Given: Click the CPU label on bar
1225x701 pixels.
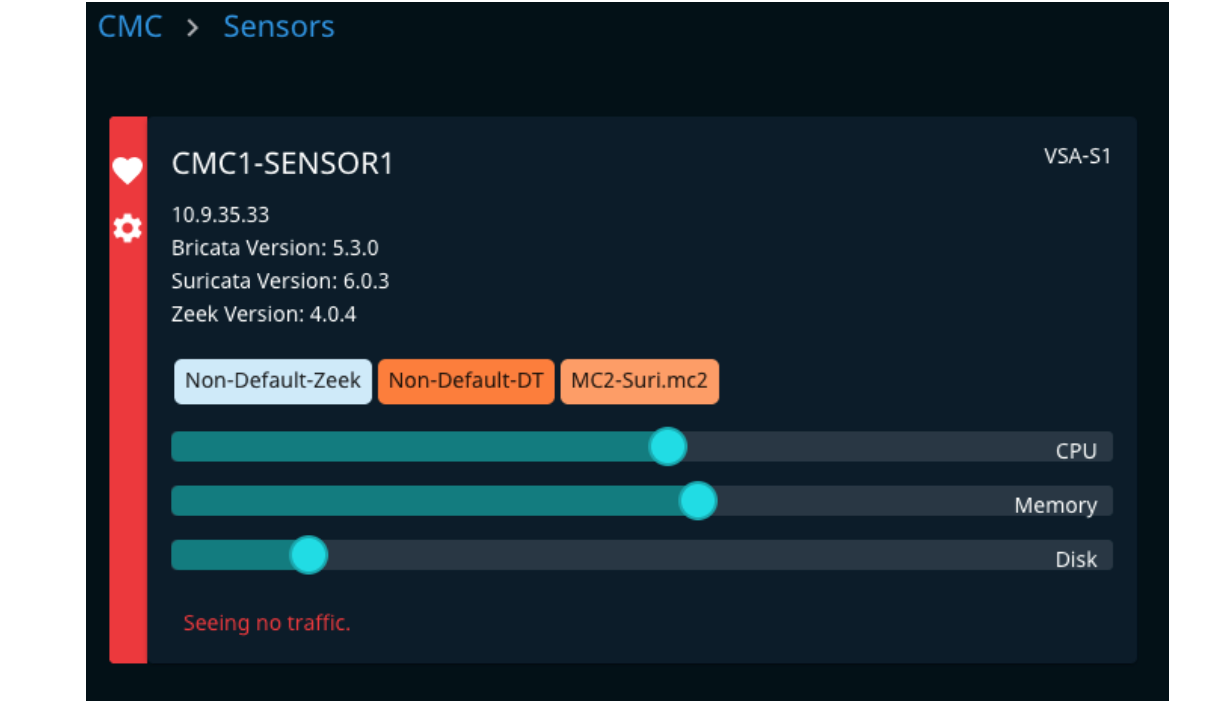Looking at the screenshot, I should (1076, 451).
